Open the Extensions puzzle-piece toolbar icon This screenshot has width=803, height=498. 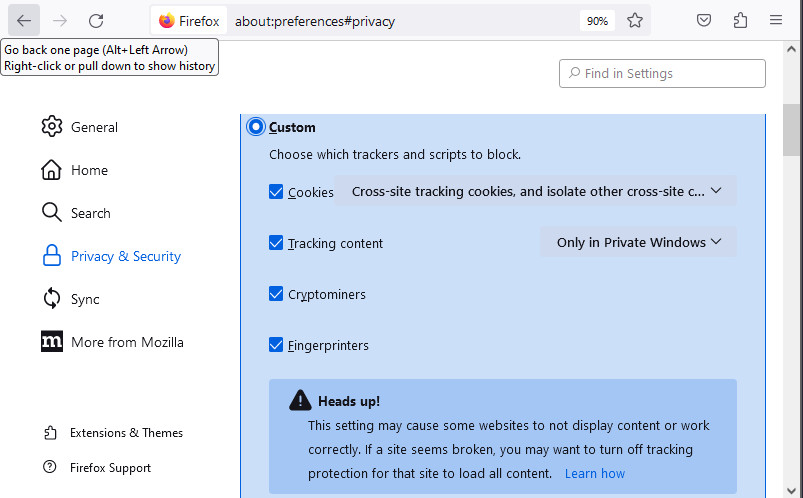click(741, 20)
